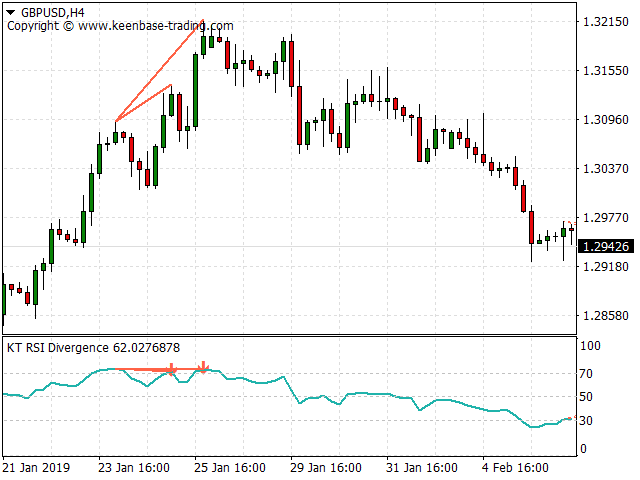Click the keenbase-trading.com copyright text
Screen dimensions: 640x480
120,26
